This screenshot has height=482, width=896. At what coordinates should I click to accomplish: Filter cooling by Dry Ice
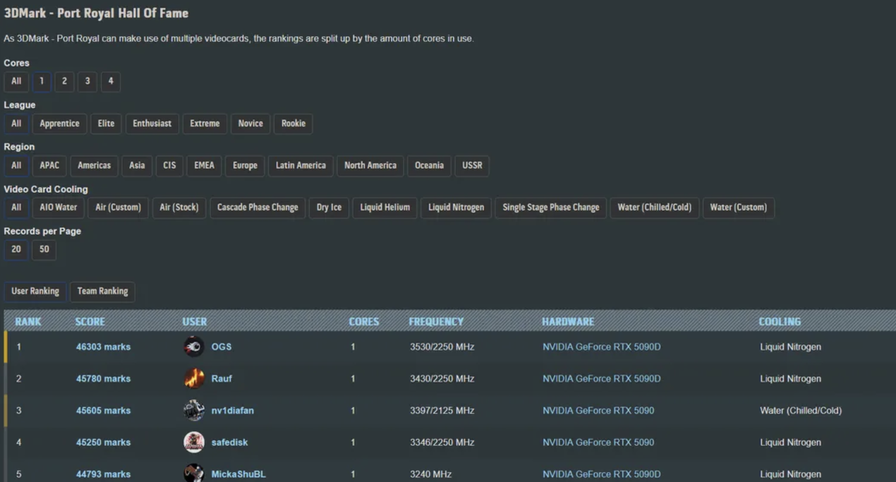(329, 208)
